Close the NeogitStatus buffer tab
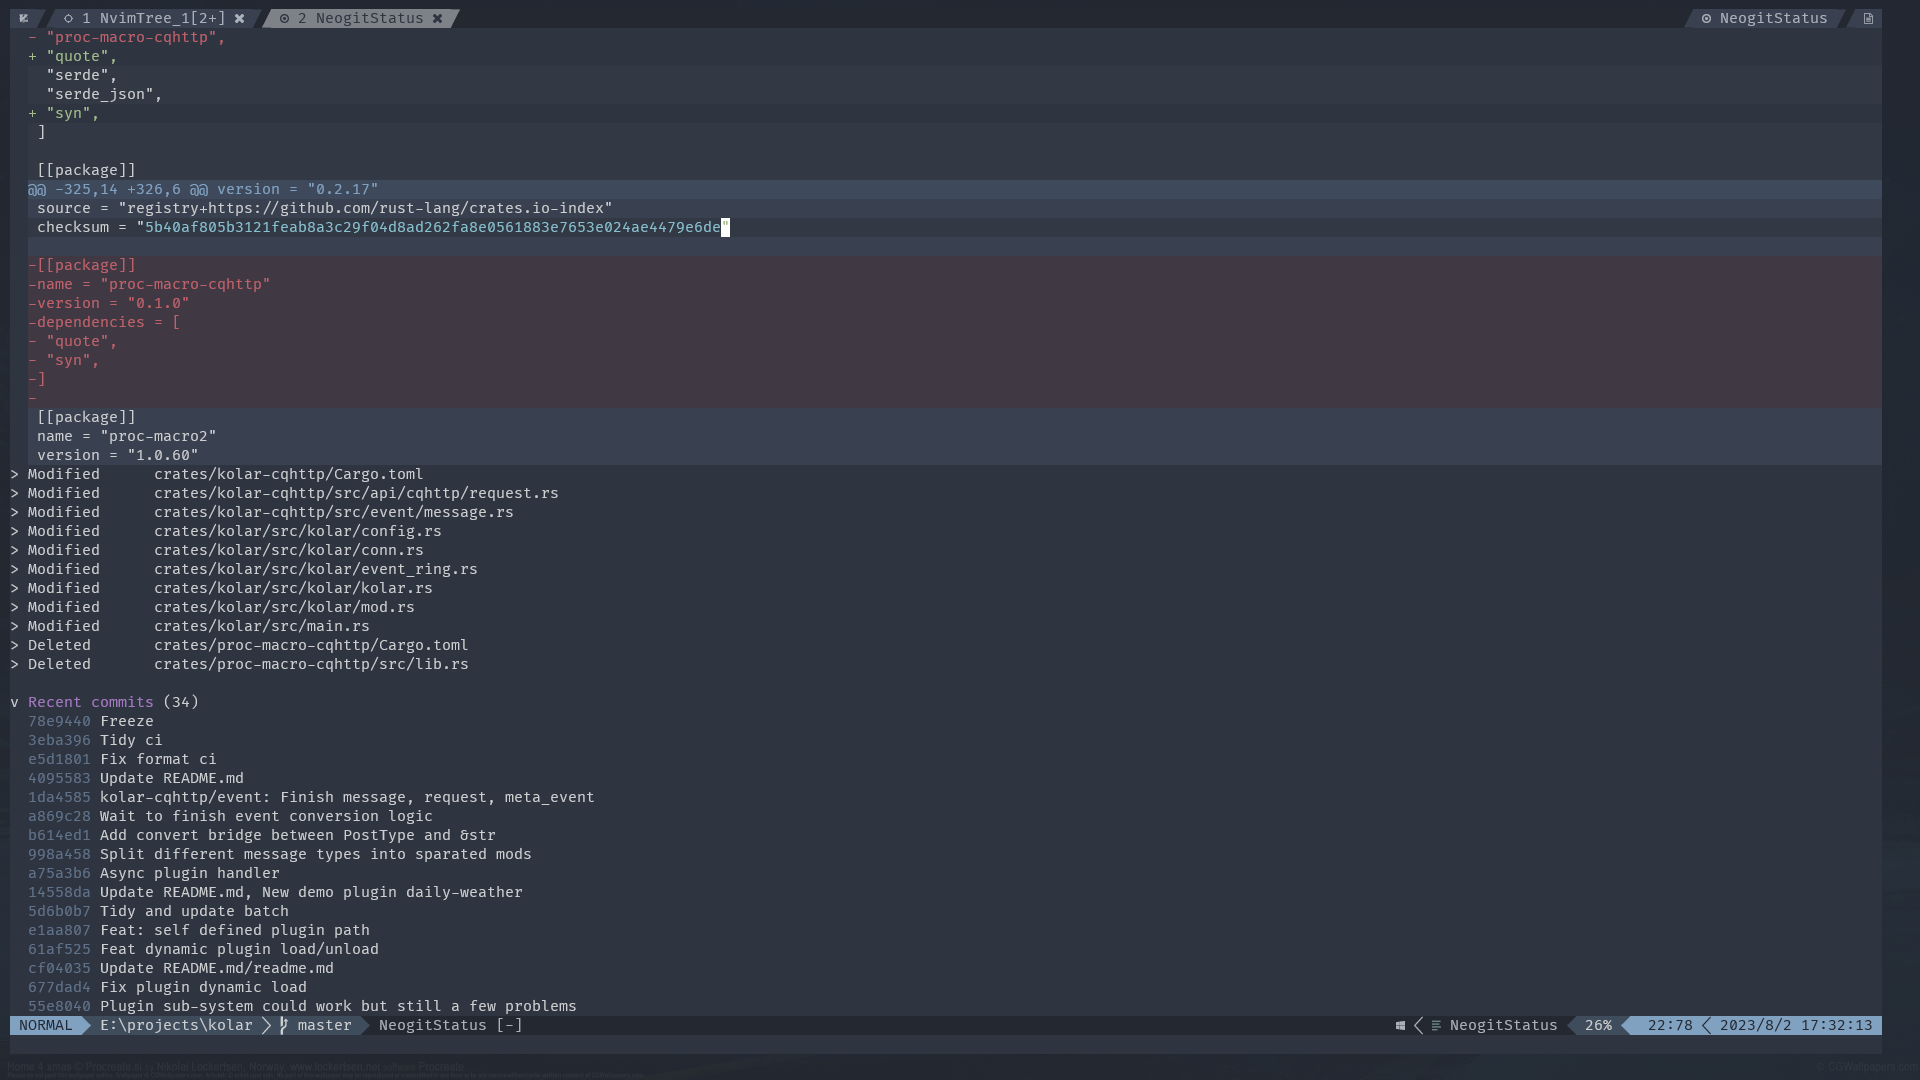Image resolution: width=1920 pixels, height=1080 pixels. [x=438, y=18]
